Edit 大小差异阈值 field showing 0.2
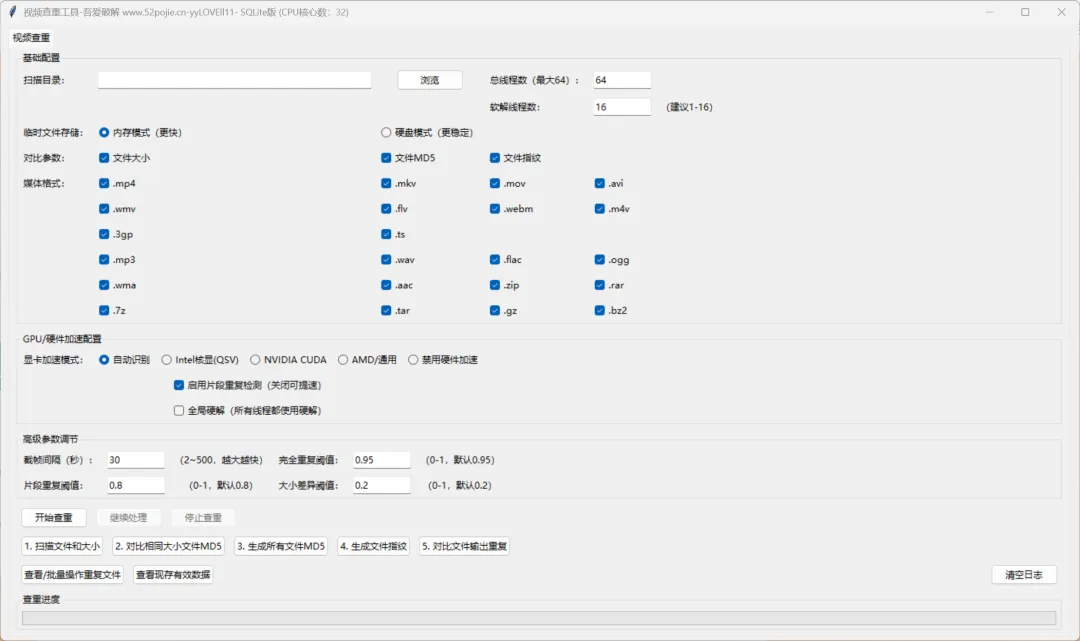 click(382, 485)
